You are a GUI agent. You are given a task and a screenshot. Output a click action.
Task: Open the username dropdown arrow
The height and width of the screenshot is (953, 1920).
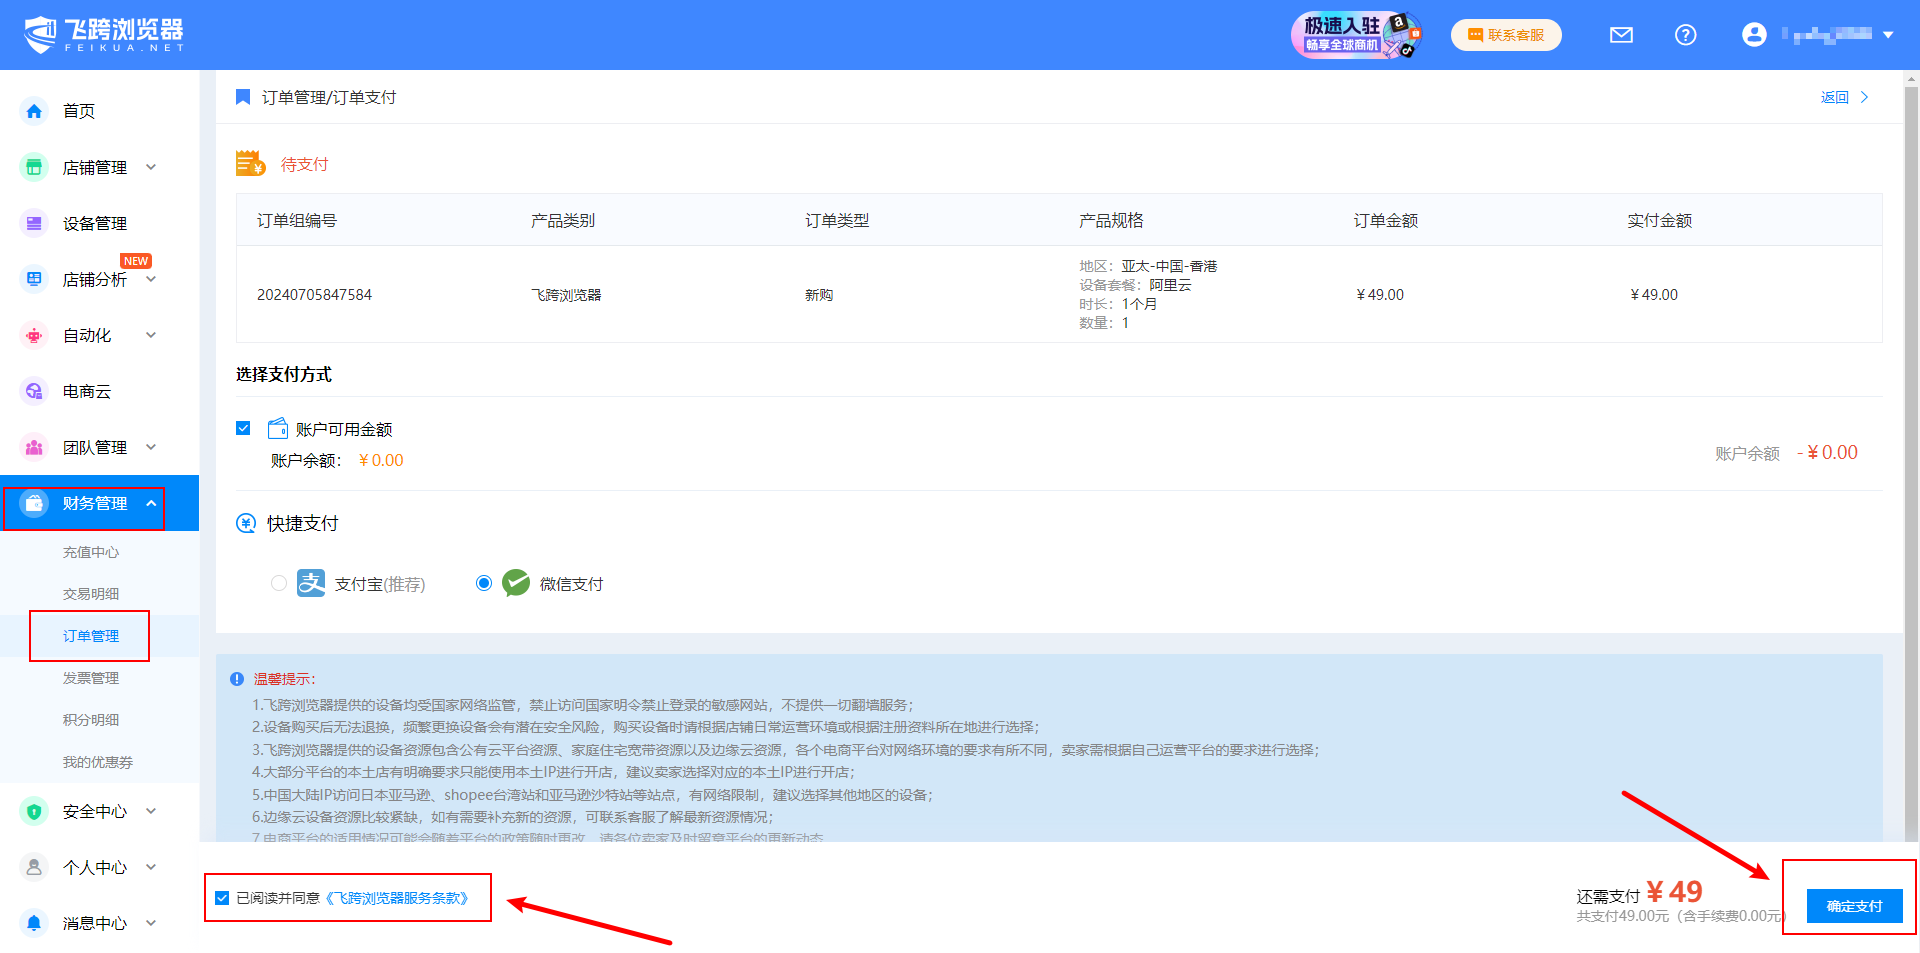(1888, 35)
